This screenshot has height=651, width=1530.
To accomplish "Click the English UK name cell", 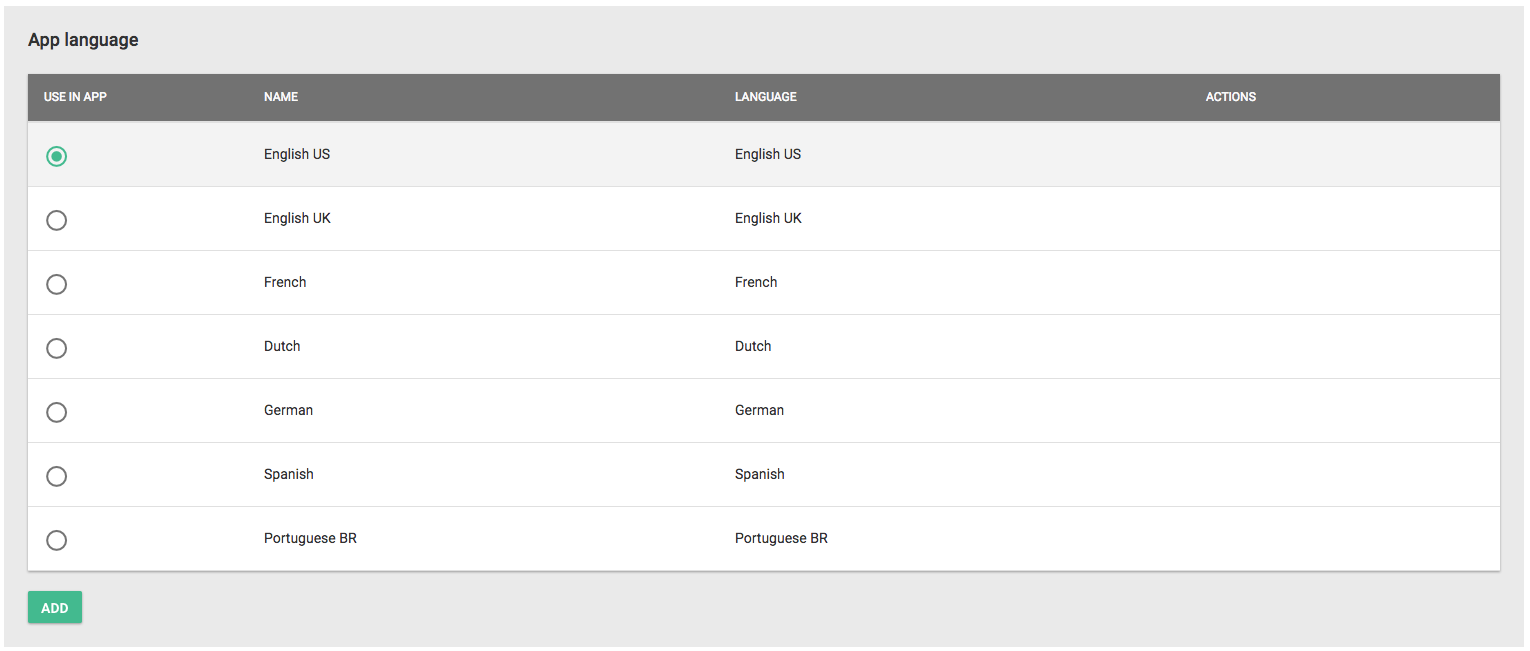I will (x=297, y=218).
